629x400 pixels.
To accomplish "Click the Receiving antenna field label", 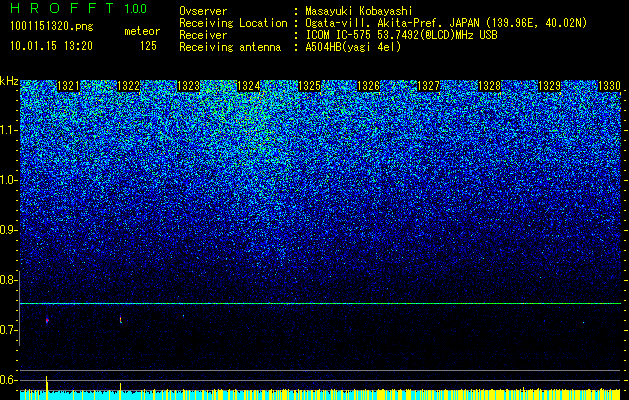I will pos(230,47).
